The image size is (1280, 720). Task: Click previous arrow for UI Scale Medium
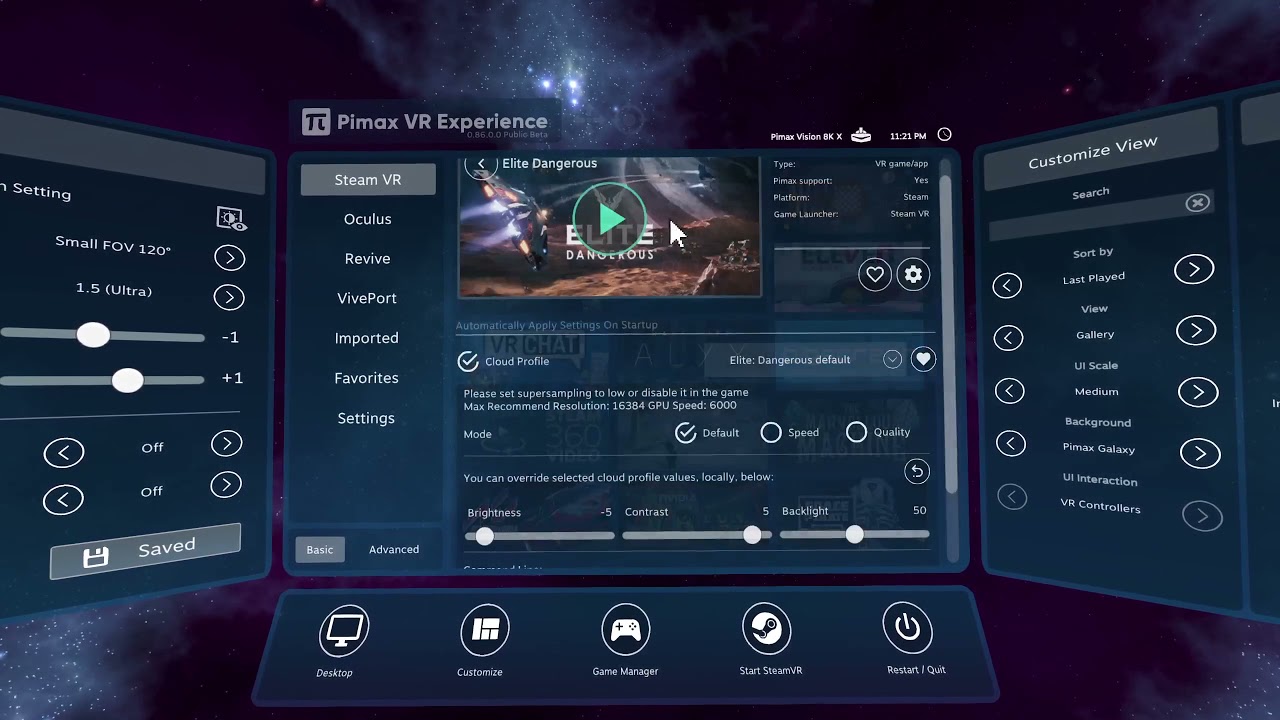tap(1009, 391)
